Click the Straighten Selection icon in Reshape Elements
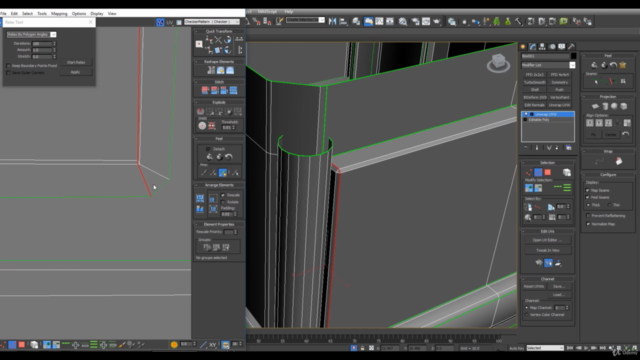 coord(211,70)
